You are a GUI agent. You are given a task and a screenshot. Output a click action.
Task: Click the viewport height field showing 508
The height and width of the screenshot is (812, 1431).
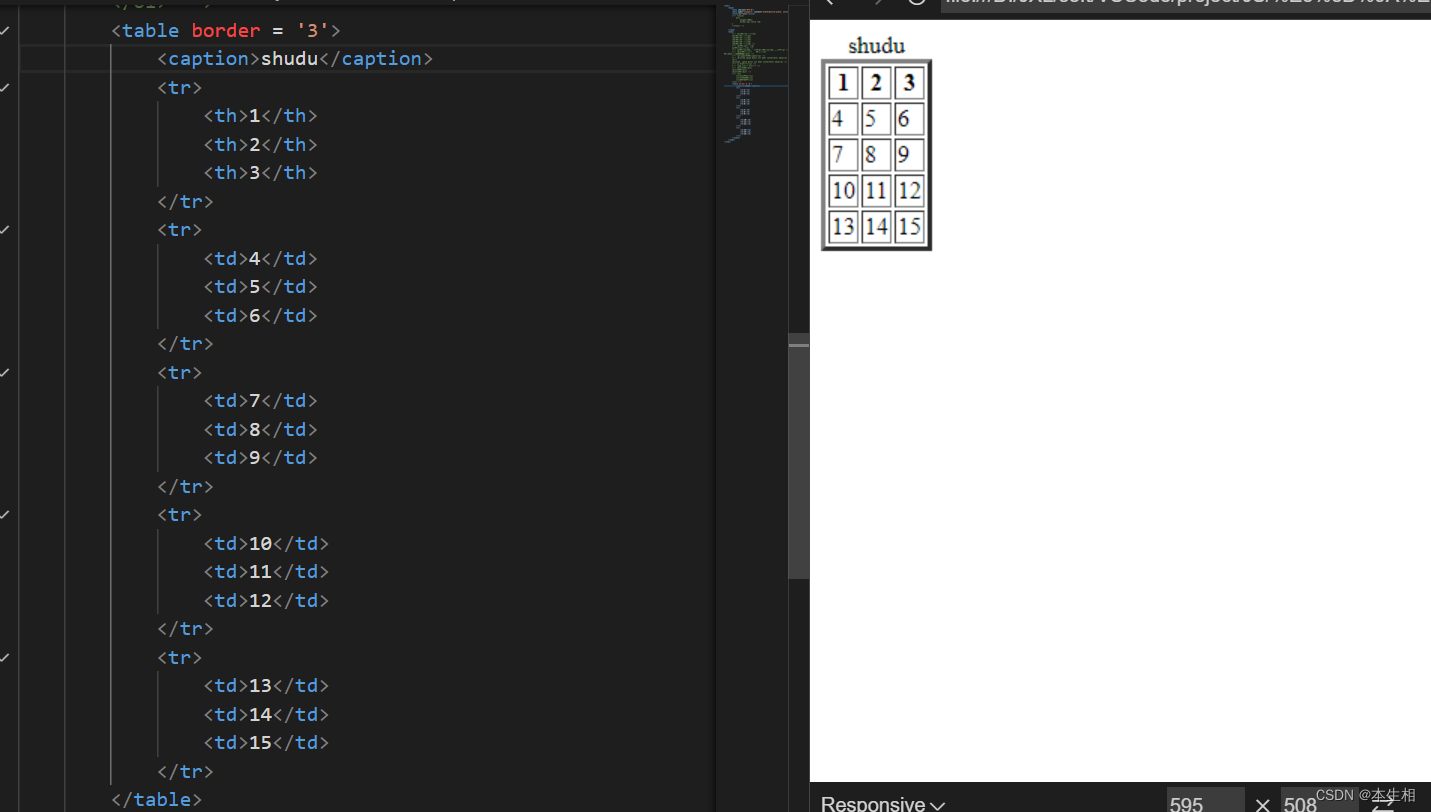[1318, 802]
